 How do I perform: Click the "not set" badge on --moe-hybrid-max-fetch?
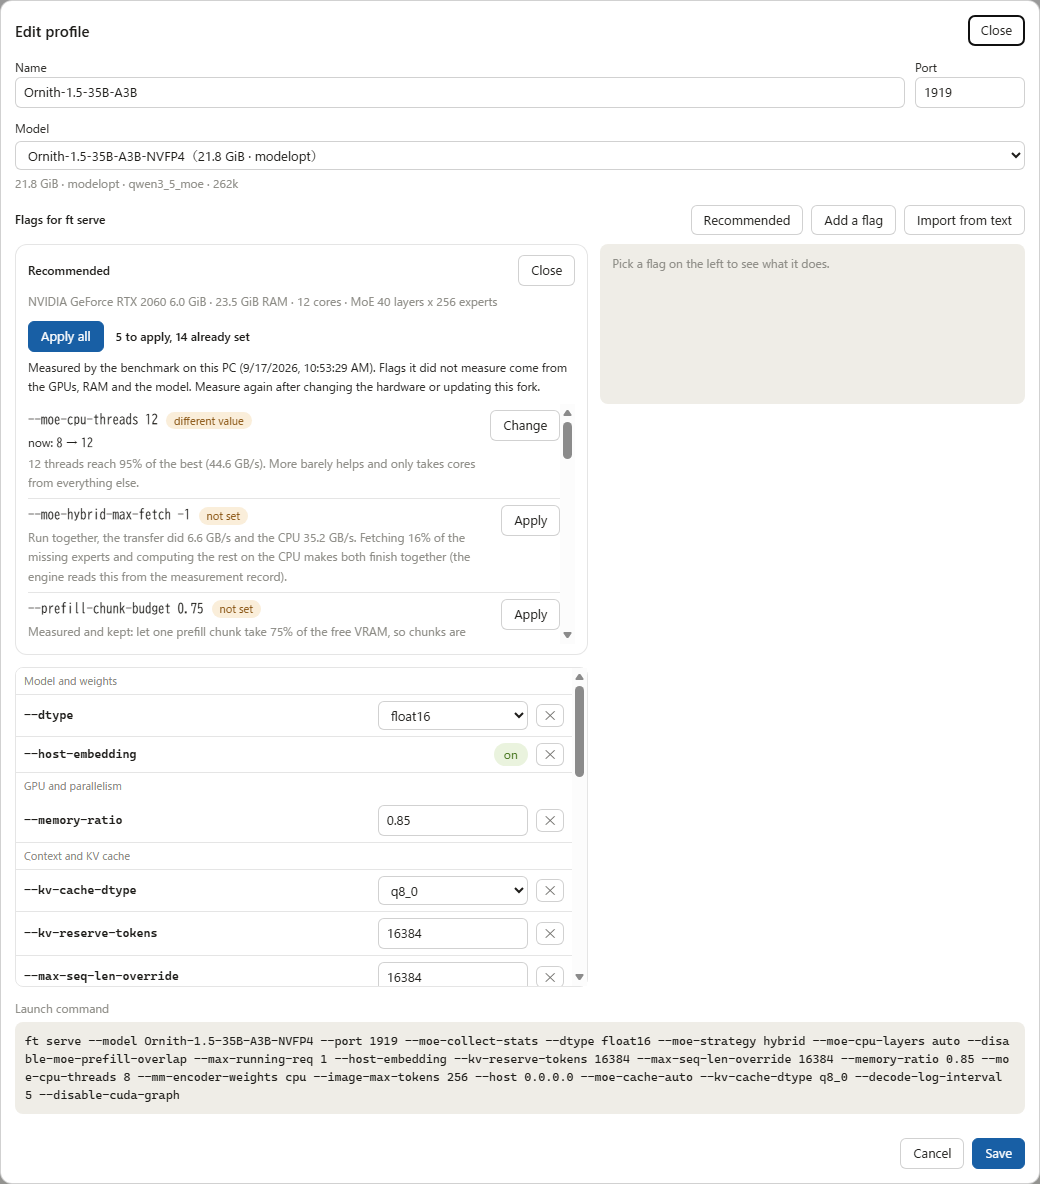(223, 516)
